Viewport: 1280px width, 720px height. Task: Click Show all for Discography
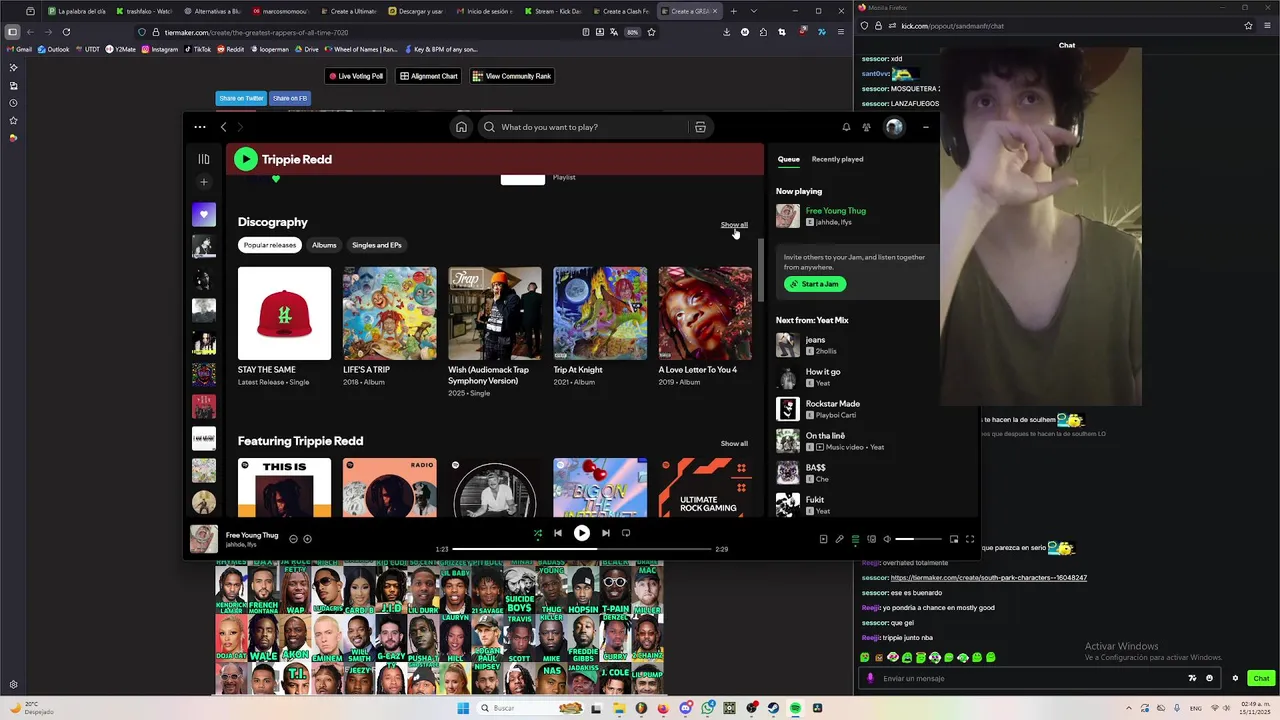[734, 224]
